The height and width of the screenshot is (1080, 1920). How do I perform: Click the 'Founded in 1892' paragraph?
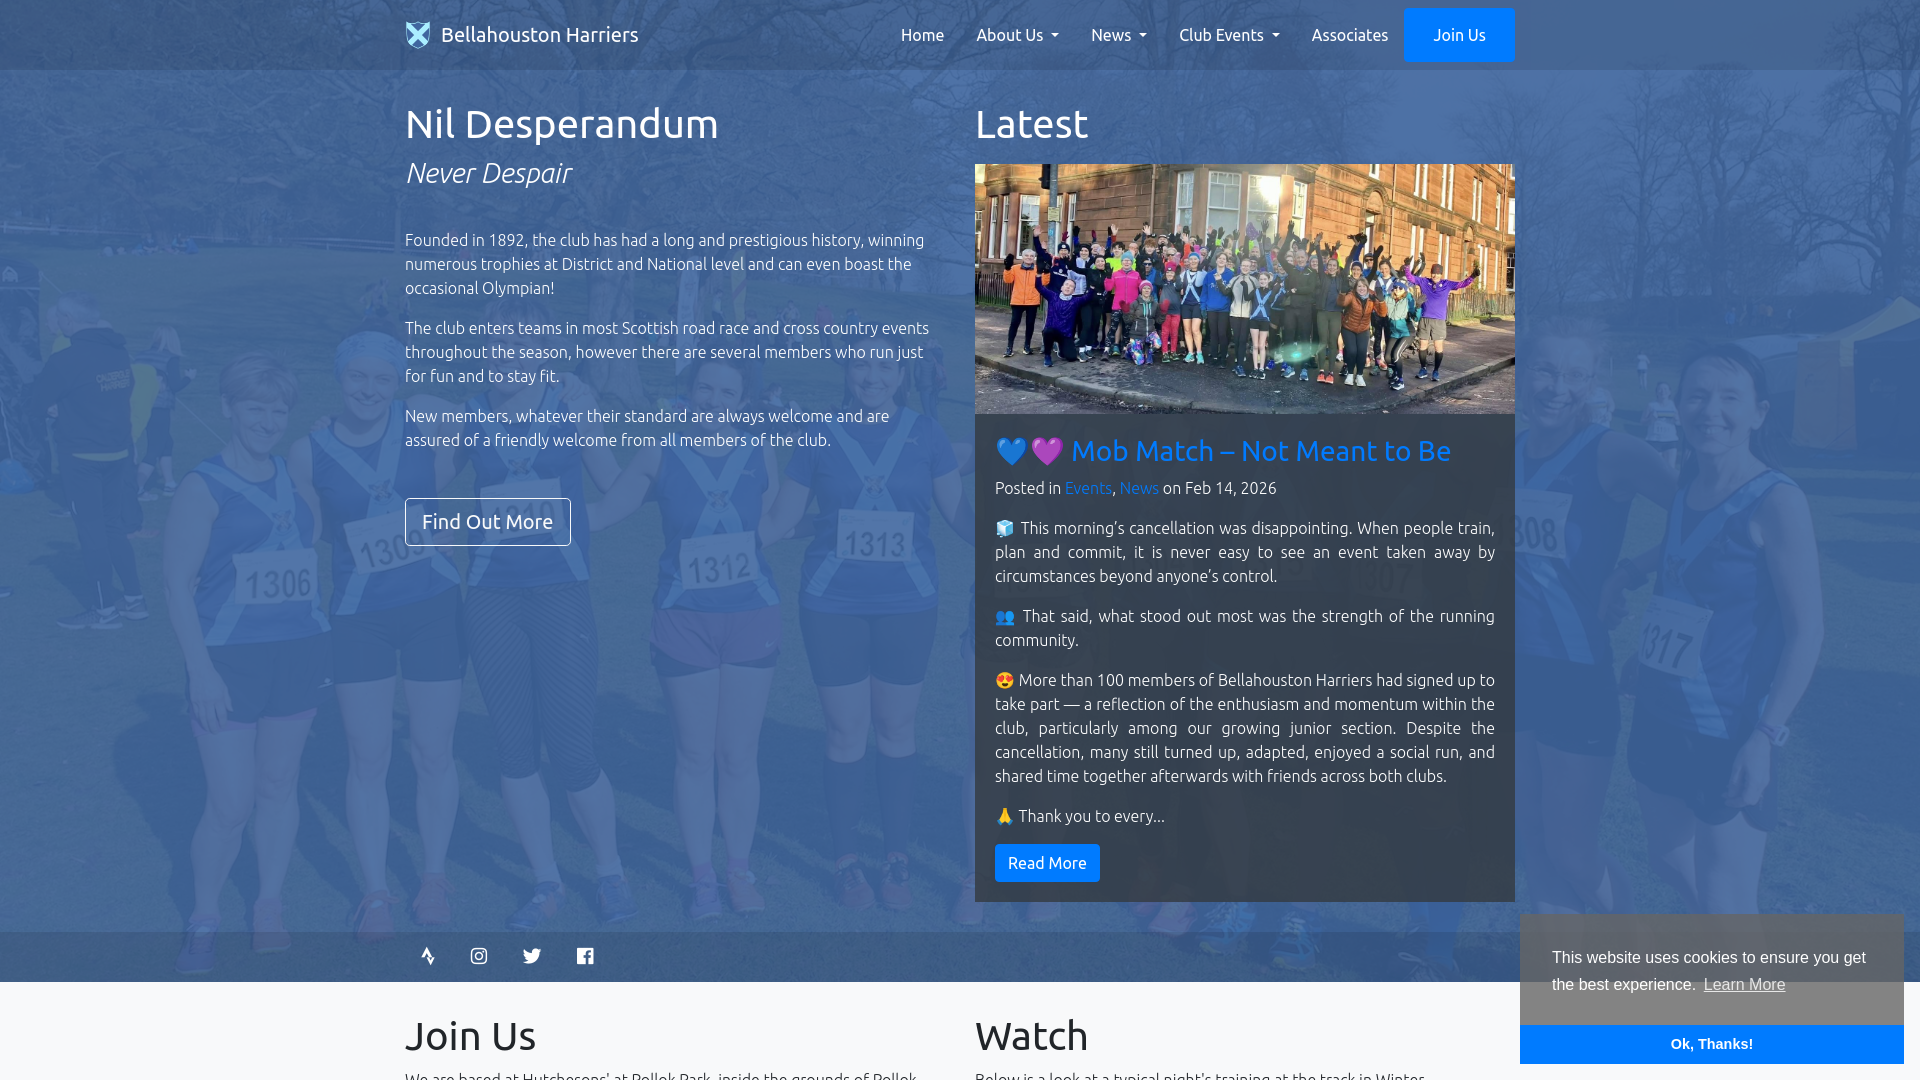coord(667,264)
